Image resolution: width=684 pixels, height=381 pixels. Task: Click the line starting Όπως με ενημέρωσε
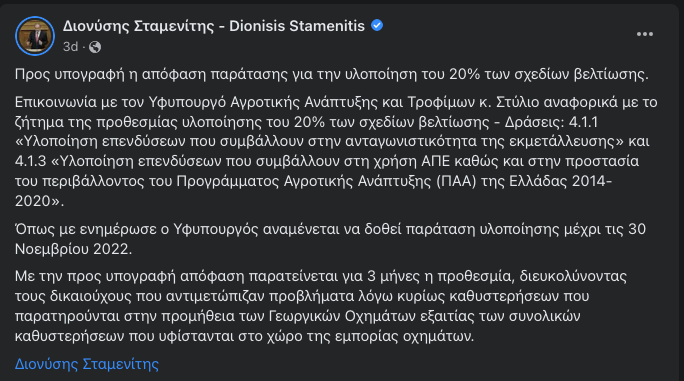tap(330, 229)
